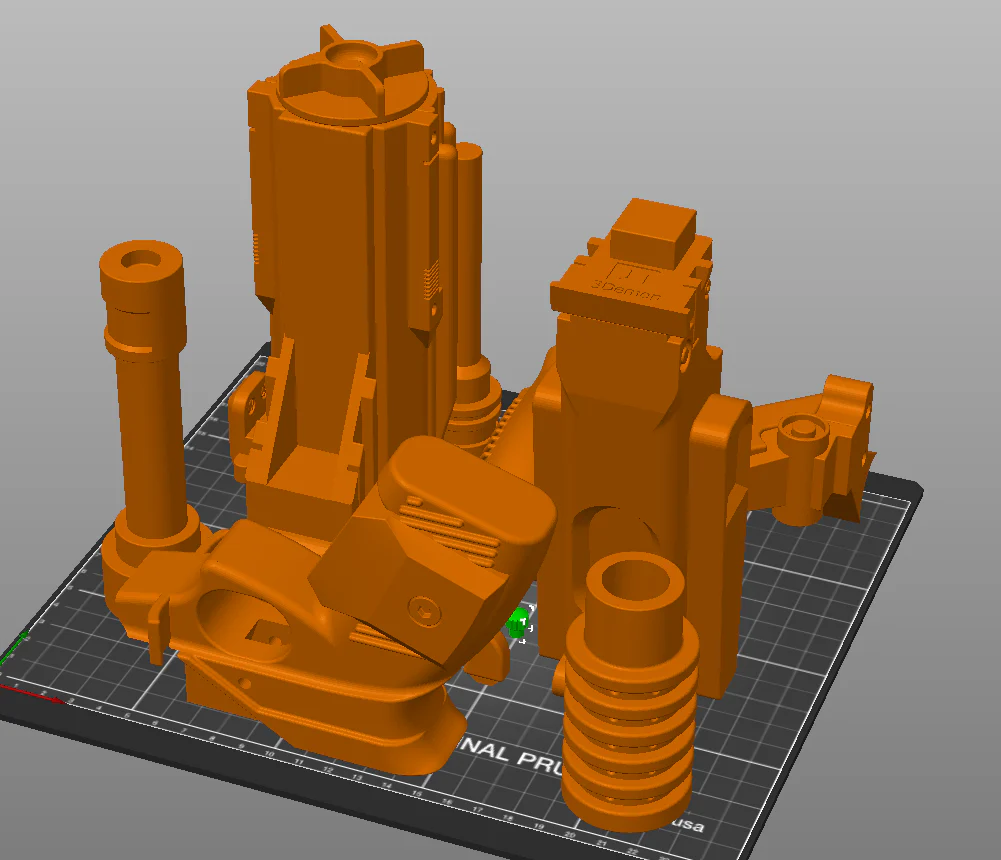
Task: Select the hollow top of the ribbed cylinder
Action: [635, 585]
